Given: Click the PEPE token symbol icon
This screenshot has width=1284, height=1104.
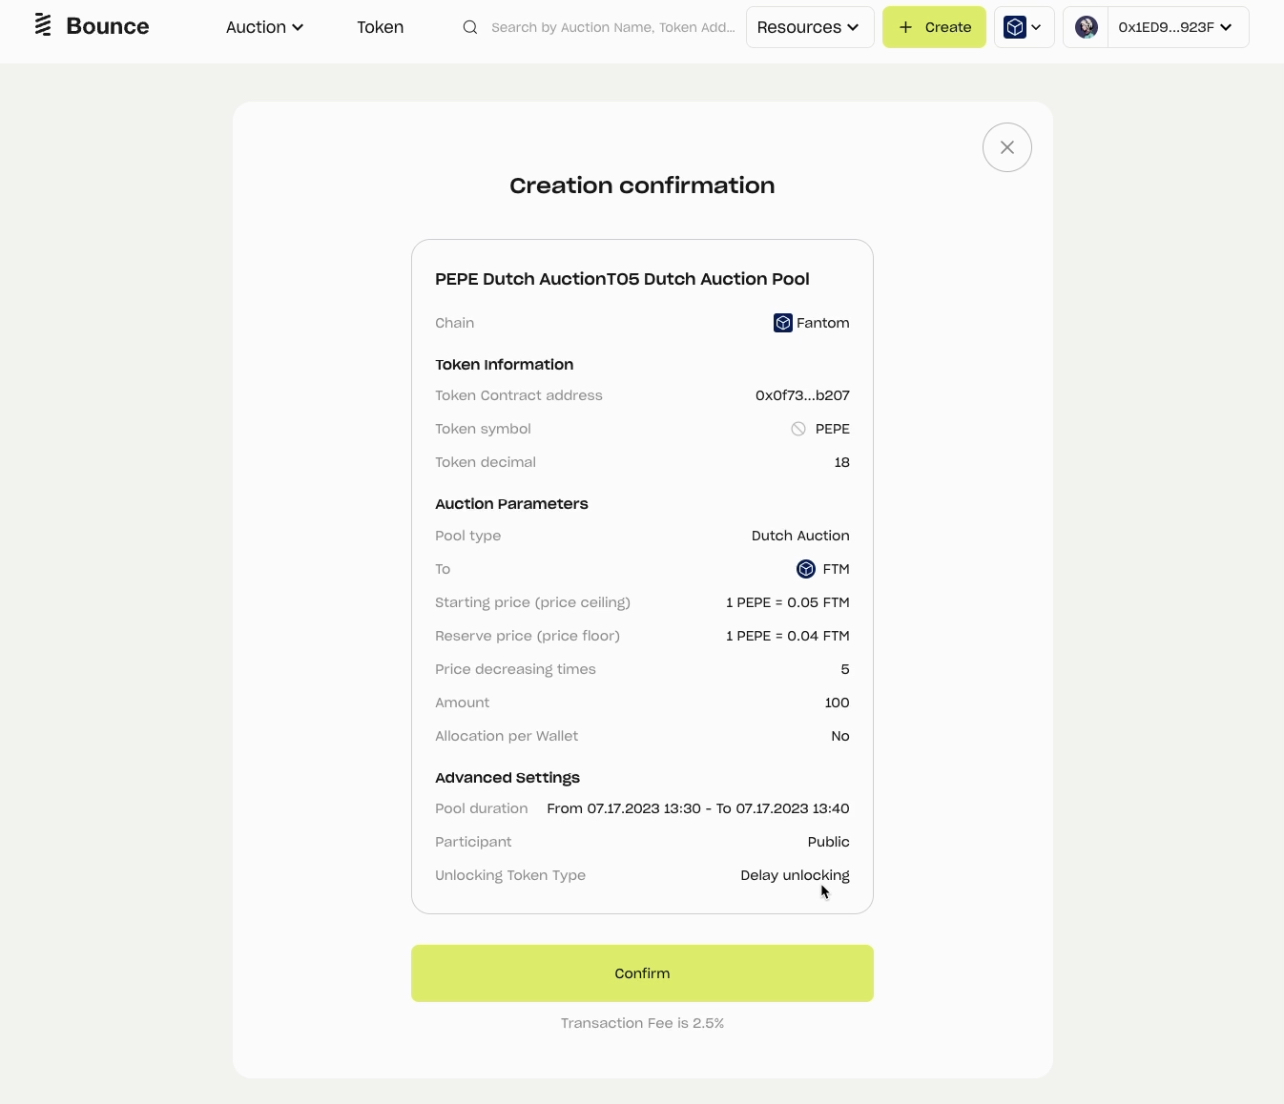Looking at the screenshot, I should pyautogui.click(x=798, y=429).
